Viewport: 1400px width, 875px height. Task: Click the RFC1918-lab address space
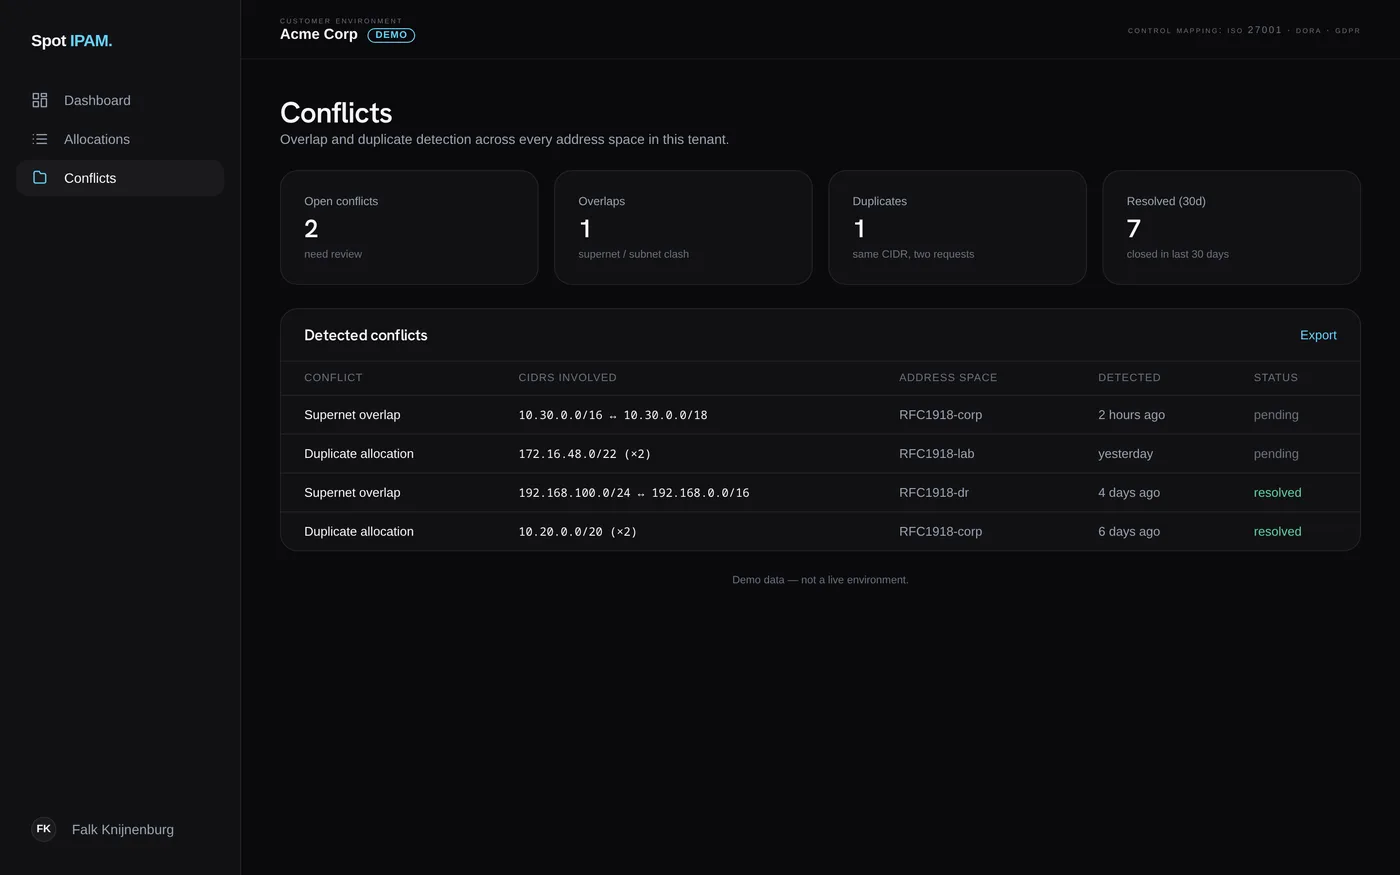click(x=937, y=454)
